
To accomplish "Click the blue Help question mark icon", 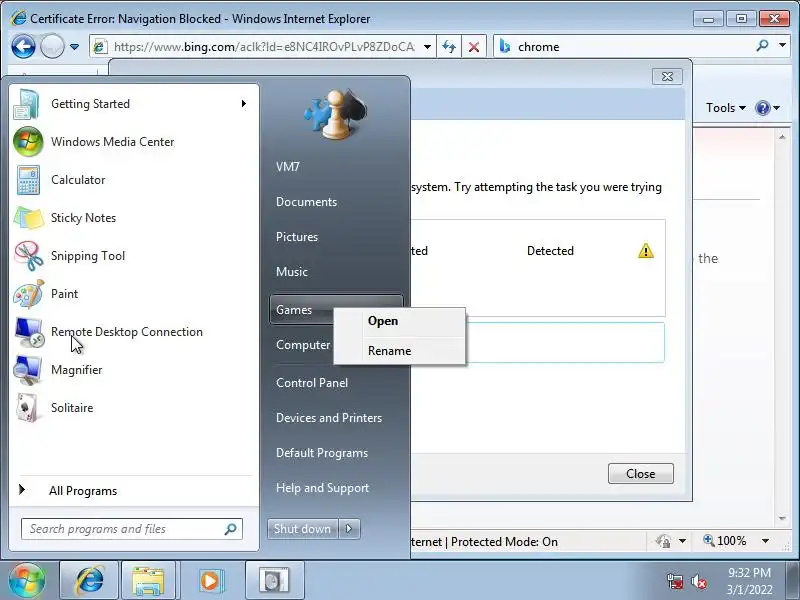I will click(x=763, y=108).
